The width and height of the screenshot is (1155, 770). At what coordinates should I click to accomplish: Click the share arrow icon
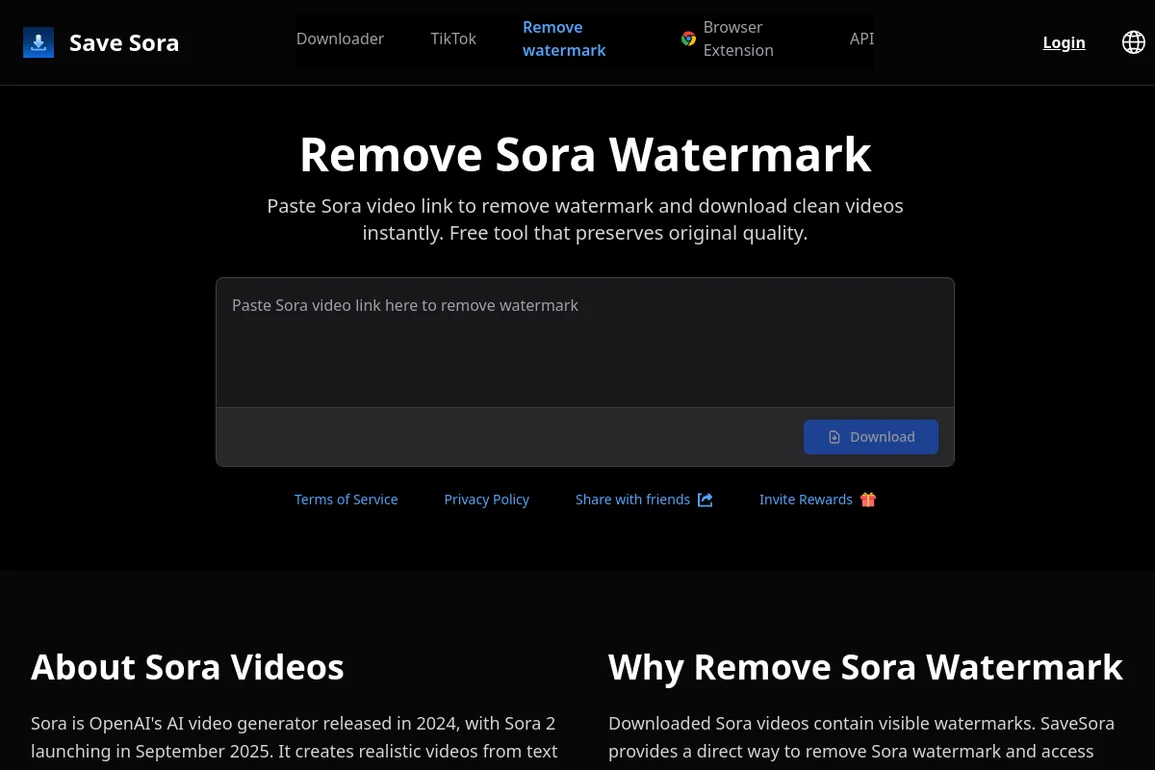click(705, 500)
